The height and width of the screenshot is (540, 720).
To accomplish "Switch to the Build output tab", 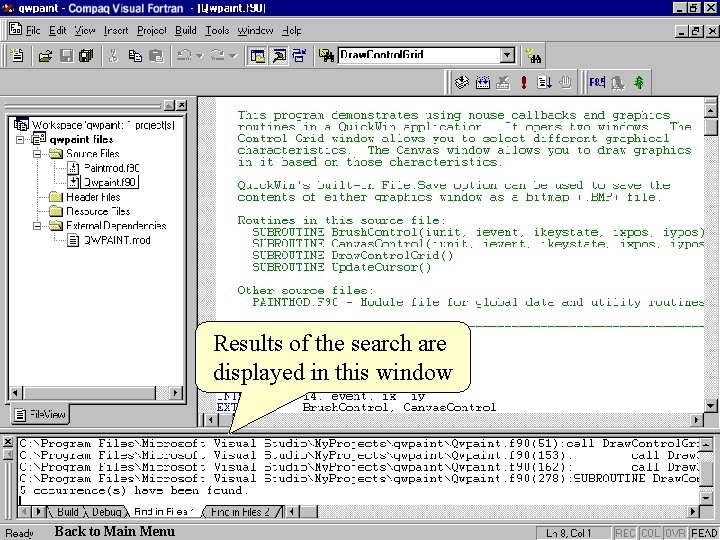I will click(68, 512).
